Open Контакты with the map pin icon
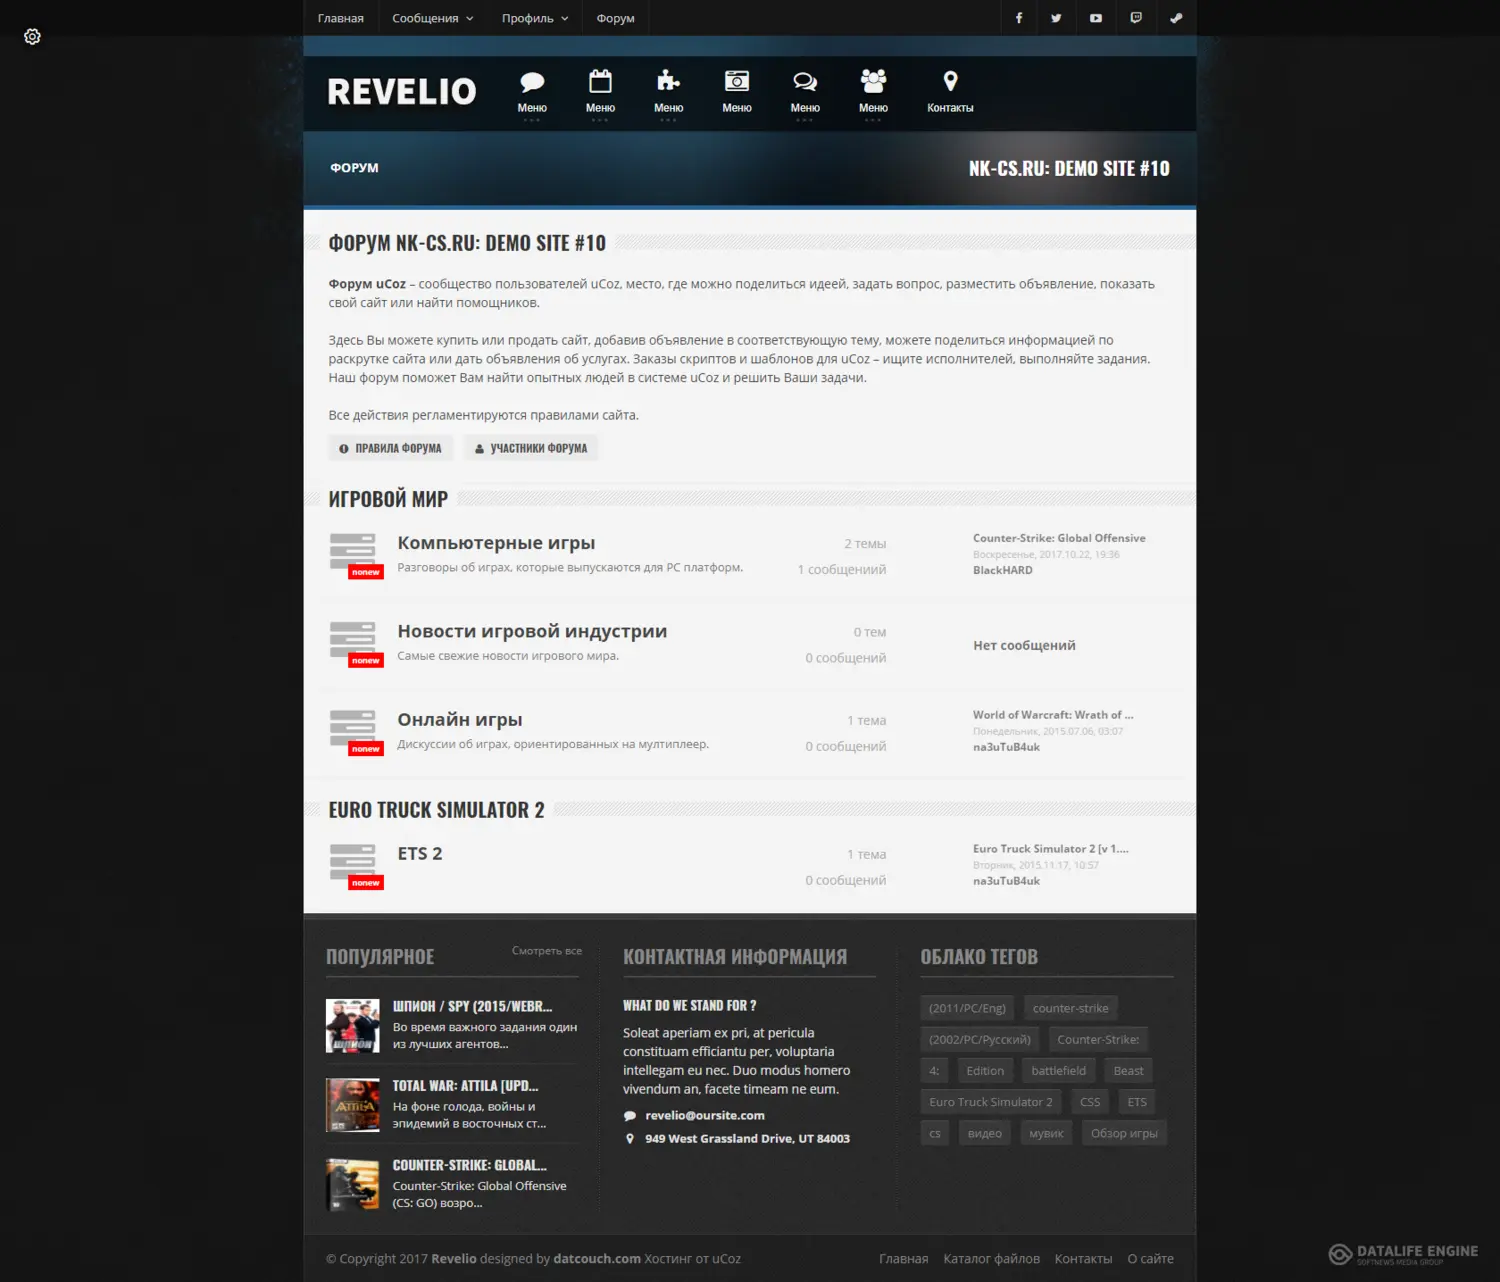The image size is (1500, 1282). [950, 92]
